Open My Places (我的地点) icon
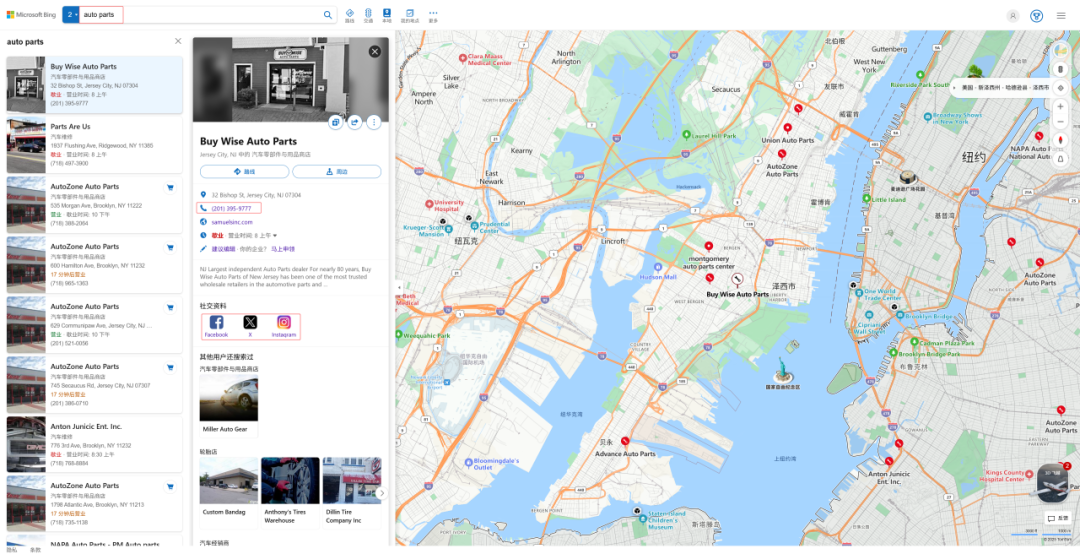The width and height of the screenshot is (1080, 554). pyautogui.click(x=410, y=15)
